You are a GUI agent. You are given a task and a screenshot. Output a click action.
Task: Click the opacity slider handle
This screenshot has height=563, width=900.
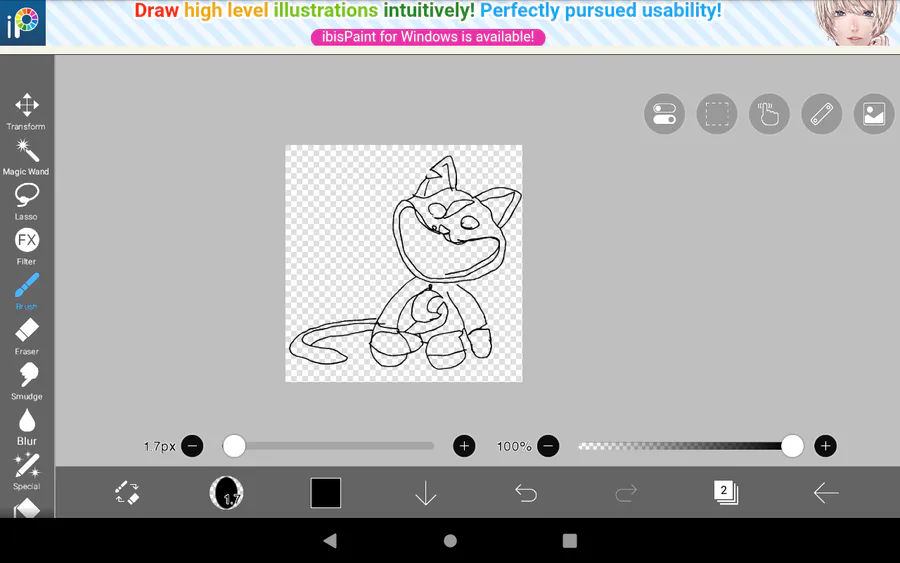point(792,446)
